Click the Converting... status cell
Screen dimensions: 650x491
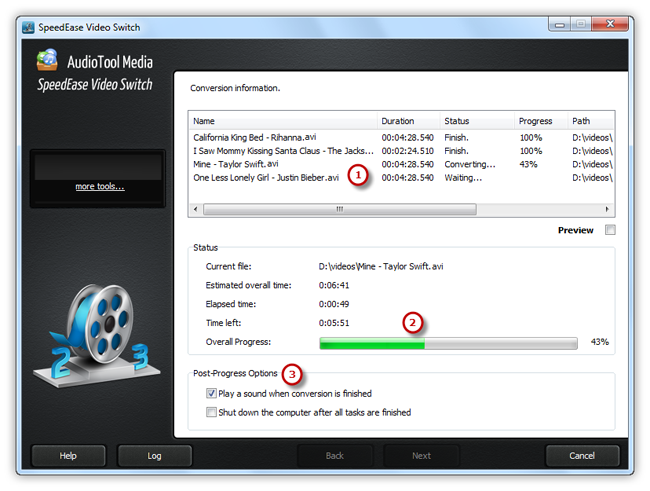point(470,164)
